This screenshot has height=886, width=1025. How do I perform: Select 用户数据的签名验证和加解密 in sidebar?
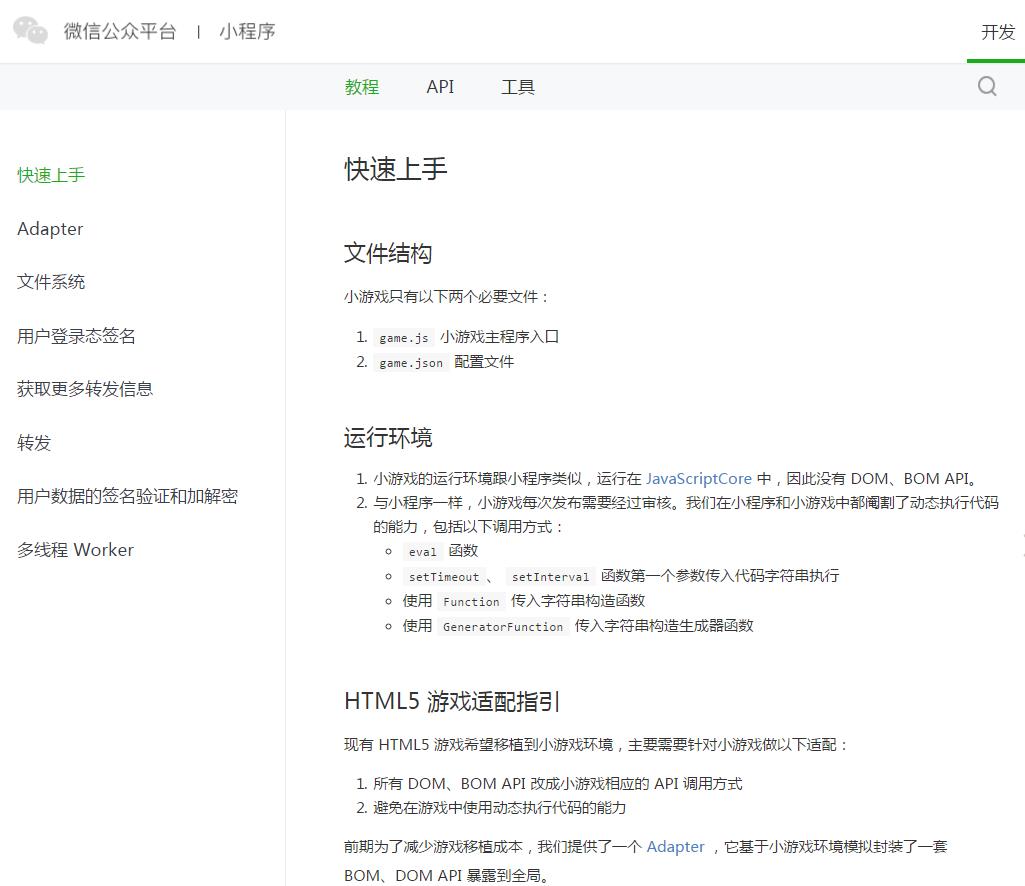coord(127,496)
